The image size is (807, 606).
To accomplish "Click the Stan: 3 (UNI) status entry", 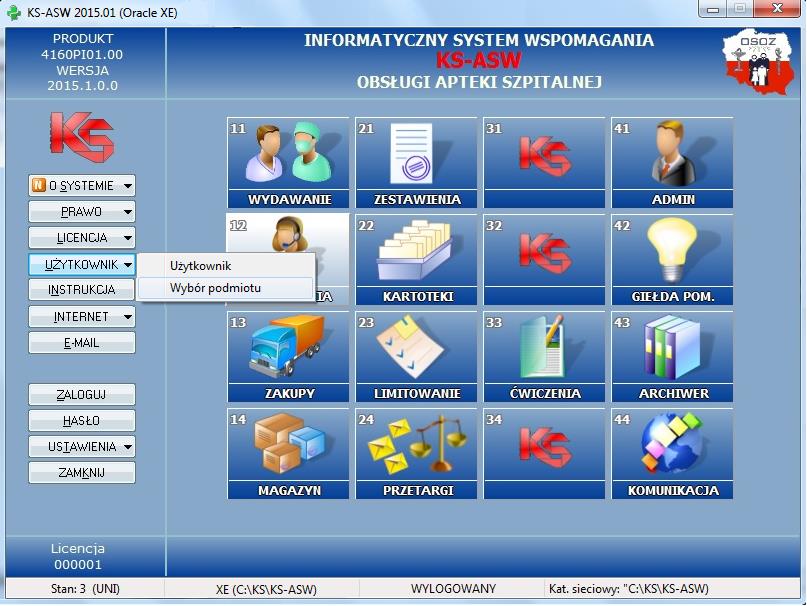I will pos(85,588).
